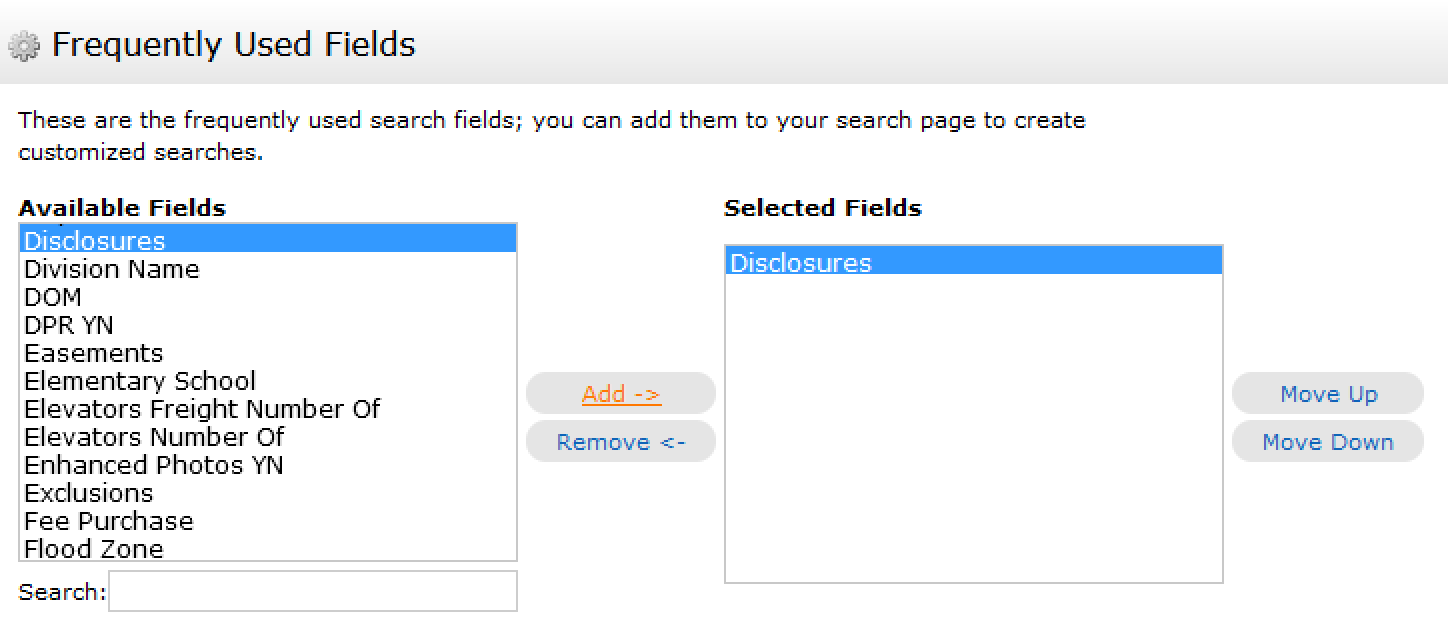Click the gear icon beside Frequently Used Fields

coord(24,46)
